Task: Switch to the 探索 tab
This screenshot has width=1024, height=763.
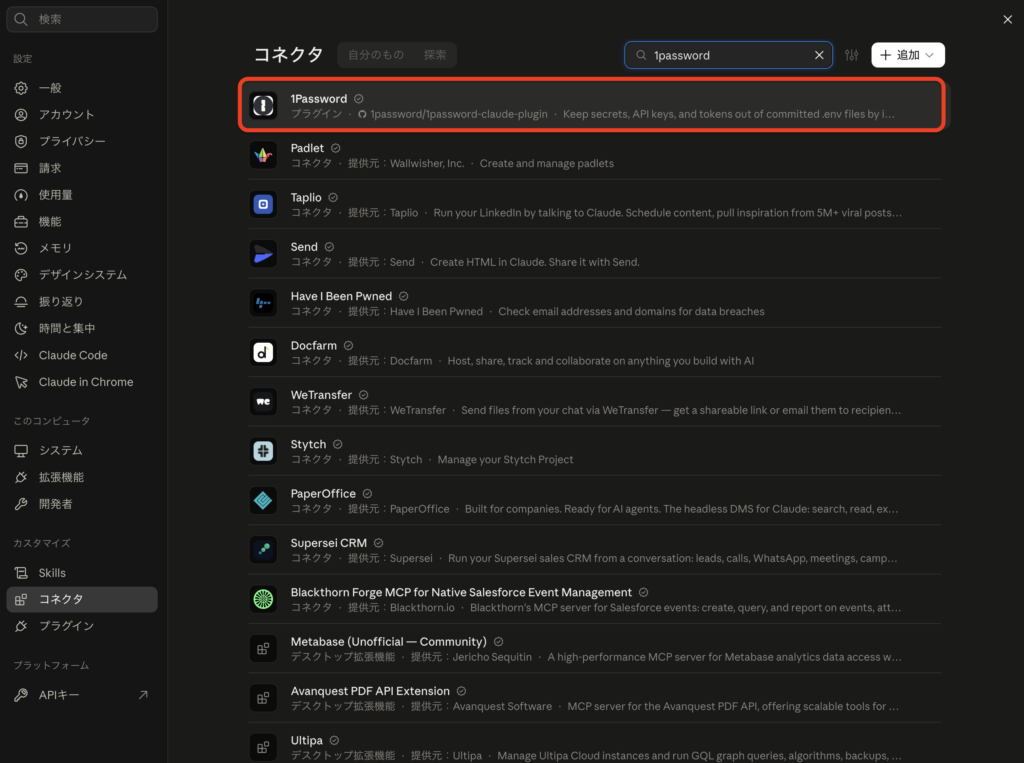Action: coord(434,55)
